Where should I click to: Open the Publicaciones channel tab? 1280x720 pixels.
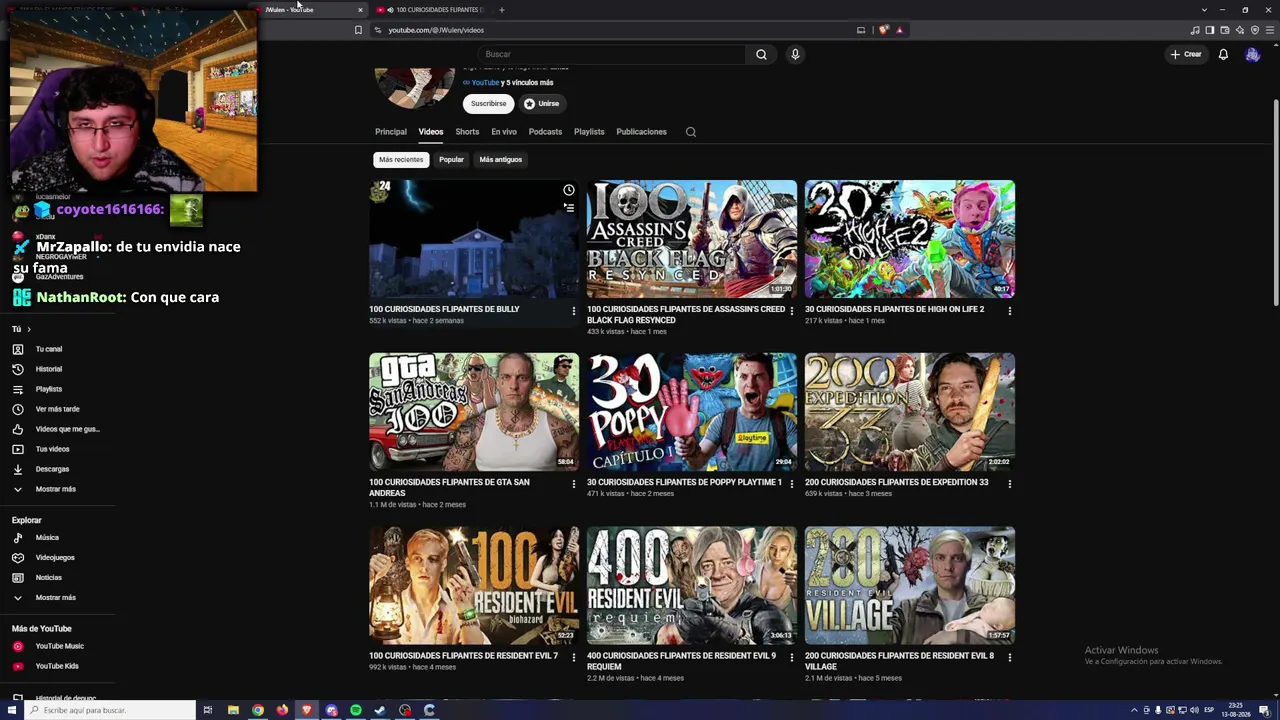[x=641, y=132]
